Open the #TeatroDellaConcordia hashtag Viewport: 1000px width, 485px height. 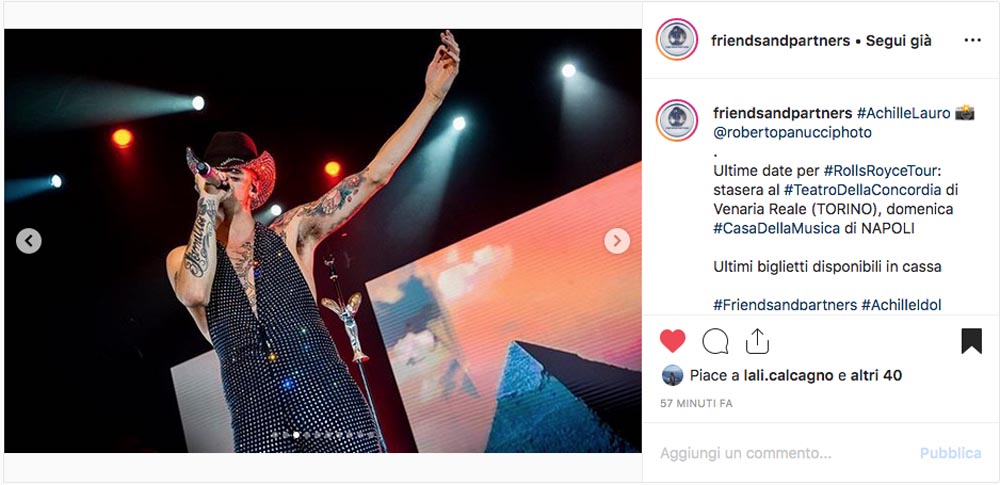(x=871, y=190)
